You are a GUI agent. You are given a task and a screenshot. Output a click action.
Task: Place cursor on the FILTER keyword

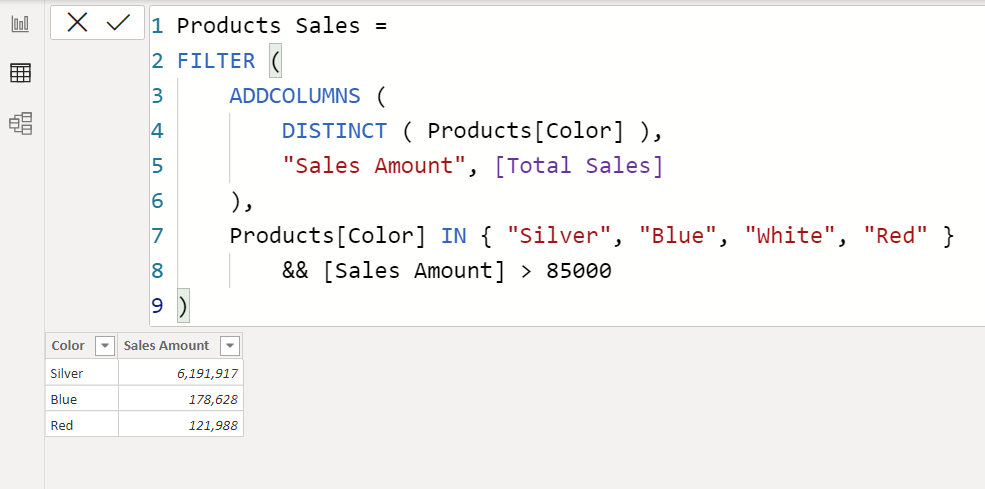point(216,61)
